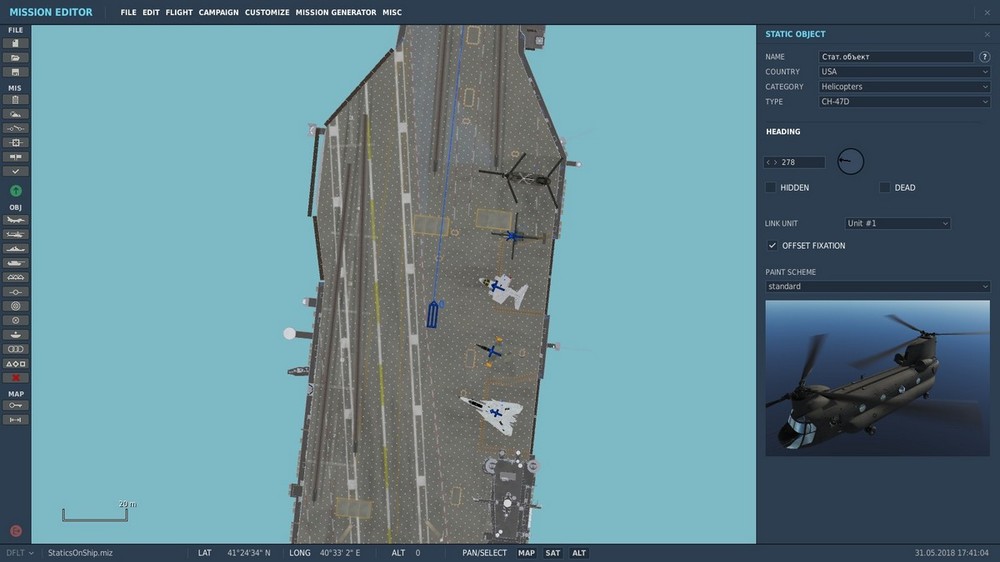This screenshot has width=1000, height=562.
Task: Open the map options key icon
Action: [15, 406]
